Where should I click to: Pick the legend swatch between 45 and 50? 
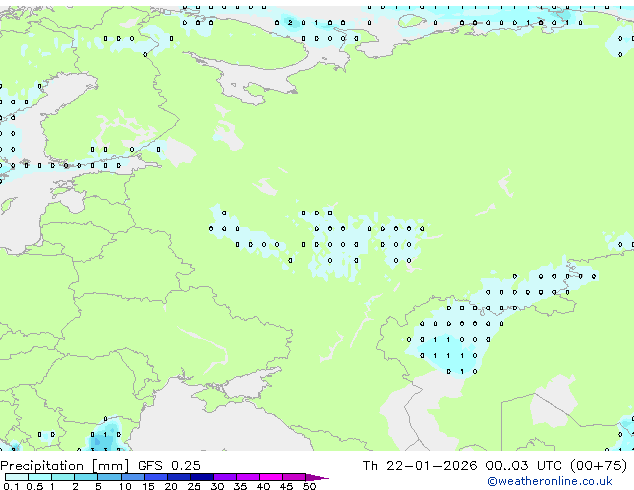pyautogui.click(x=294, y=477)
